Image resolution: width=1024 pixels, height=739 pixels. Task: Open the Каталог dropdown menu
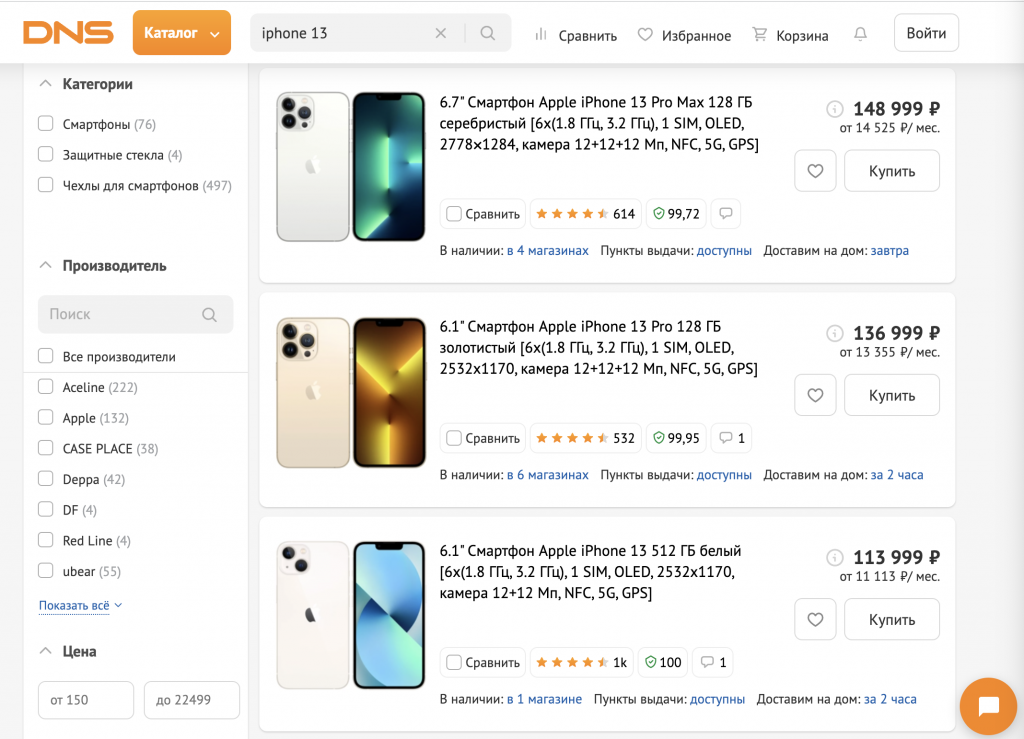coord(181,33)
